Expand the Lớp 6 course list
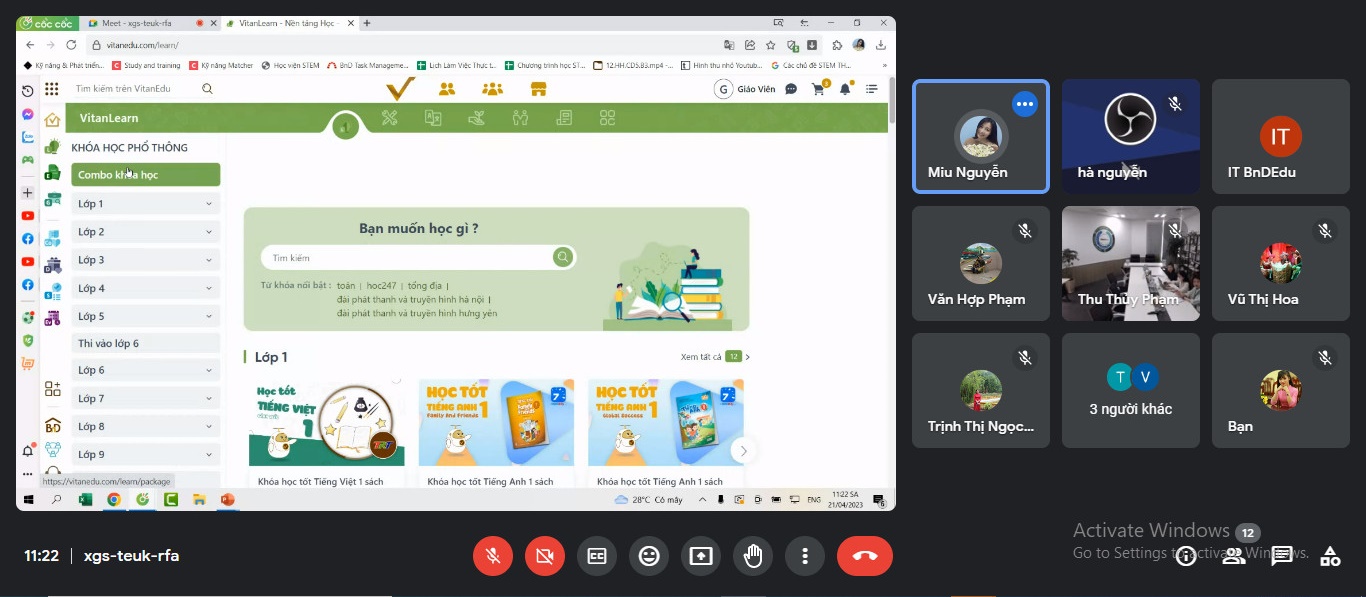Viewport: 1366px width, 597px height. coord(146,370)
